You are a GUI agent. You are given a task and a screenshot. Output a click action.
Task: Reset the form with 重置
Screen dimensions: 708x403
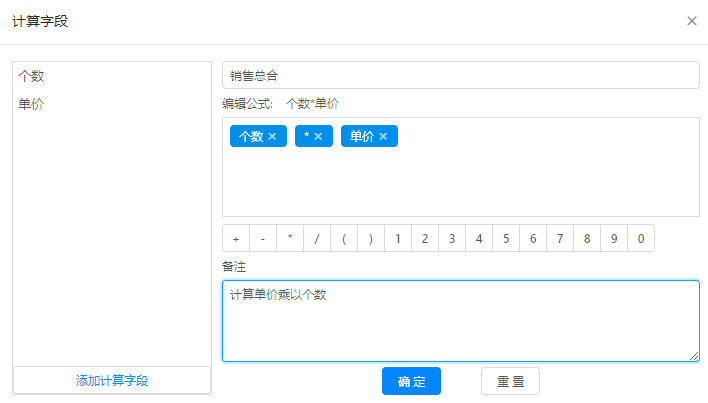coord(510,382)
